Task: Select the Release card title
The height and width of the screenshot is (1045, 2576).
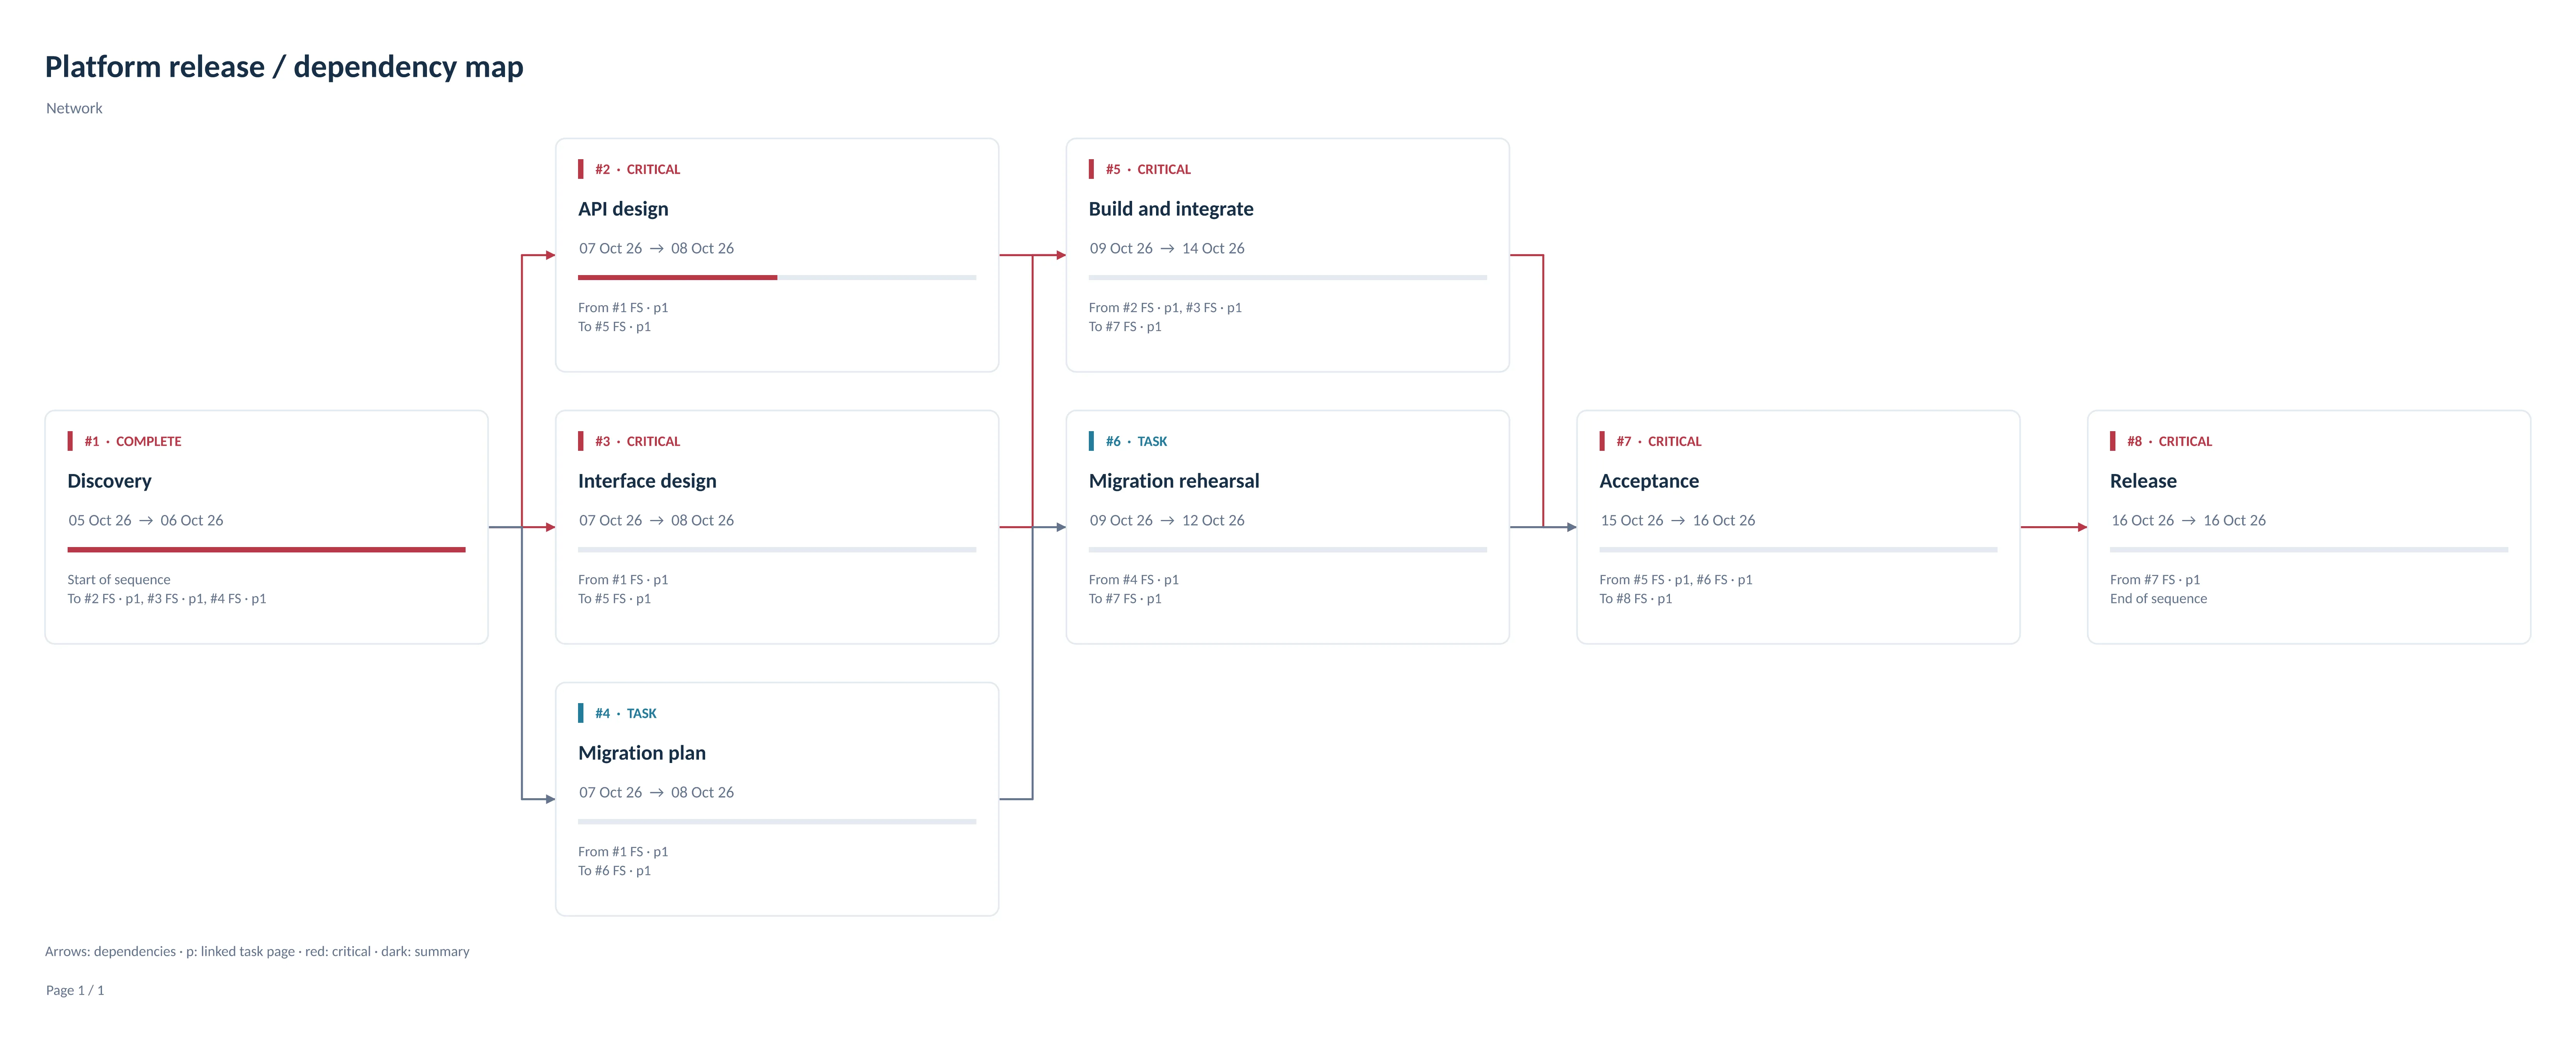Action: [2143, 481]
